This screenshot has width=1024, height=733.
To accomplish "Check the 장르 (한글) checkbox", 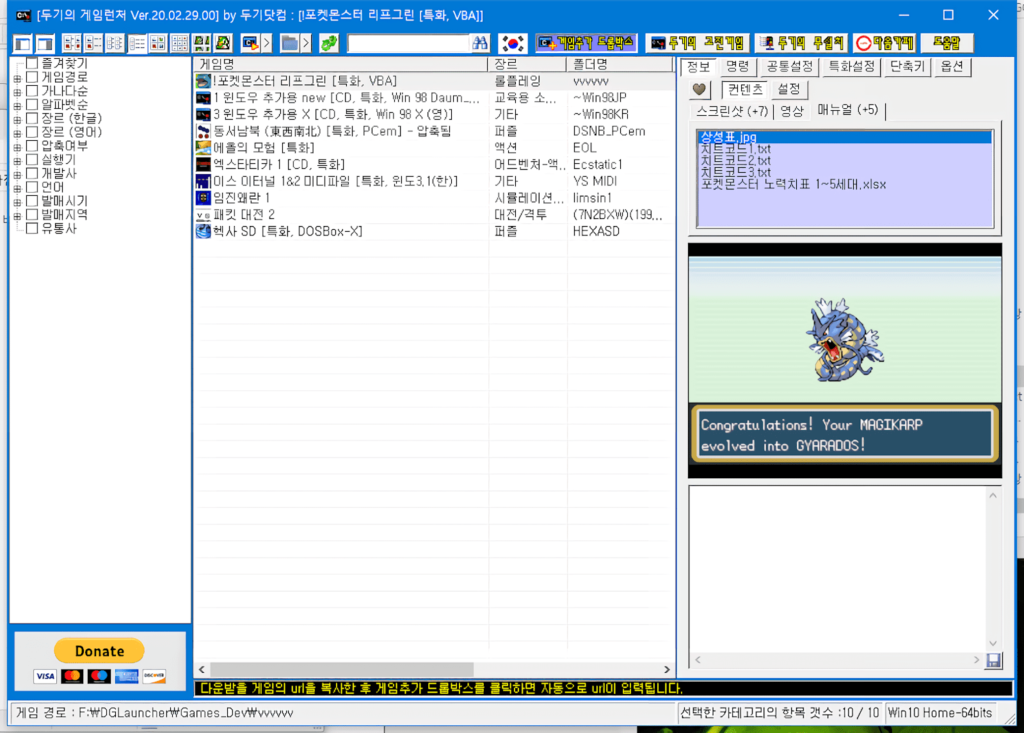I will (x=31, y=118).
